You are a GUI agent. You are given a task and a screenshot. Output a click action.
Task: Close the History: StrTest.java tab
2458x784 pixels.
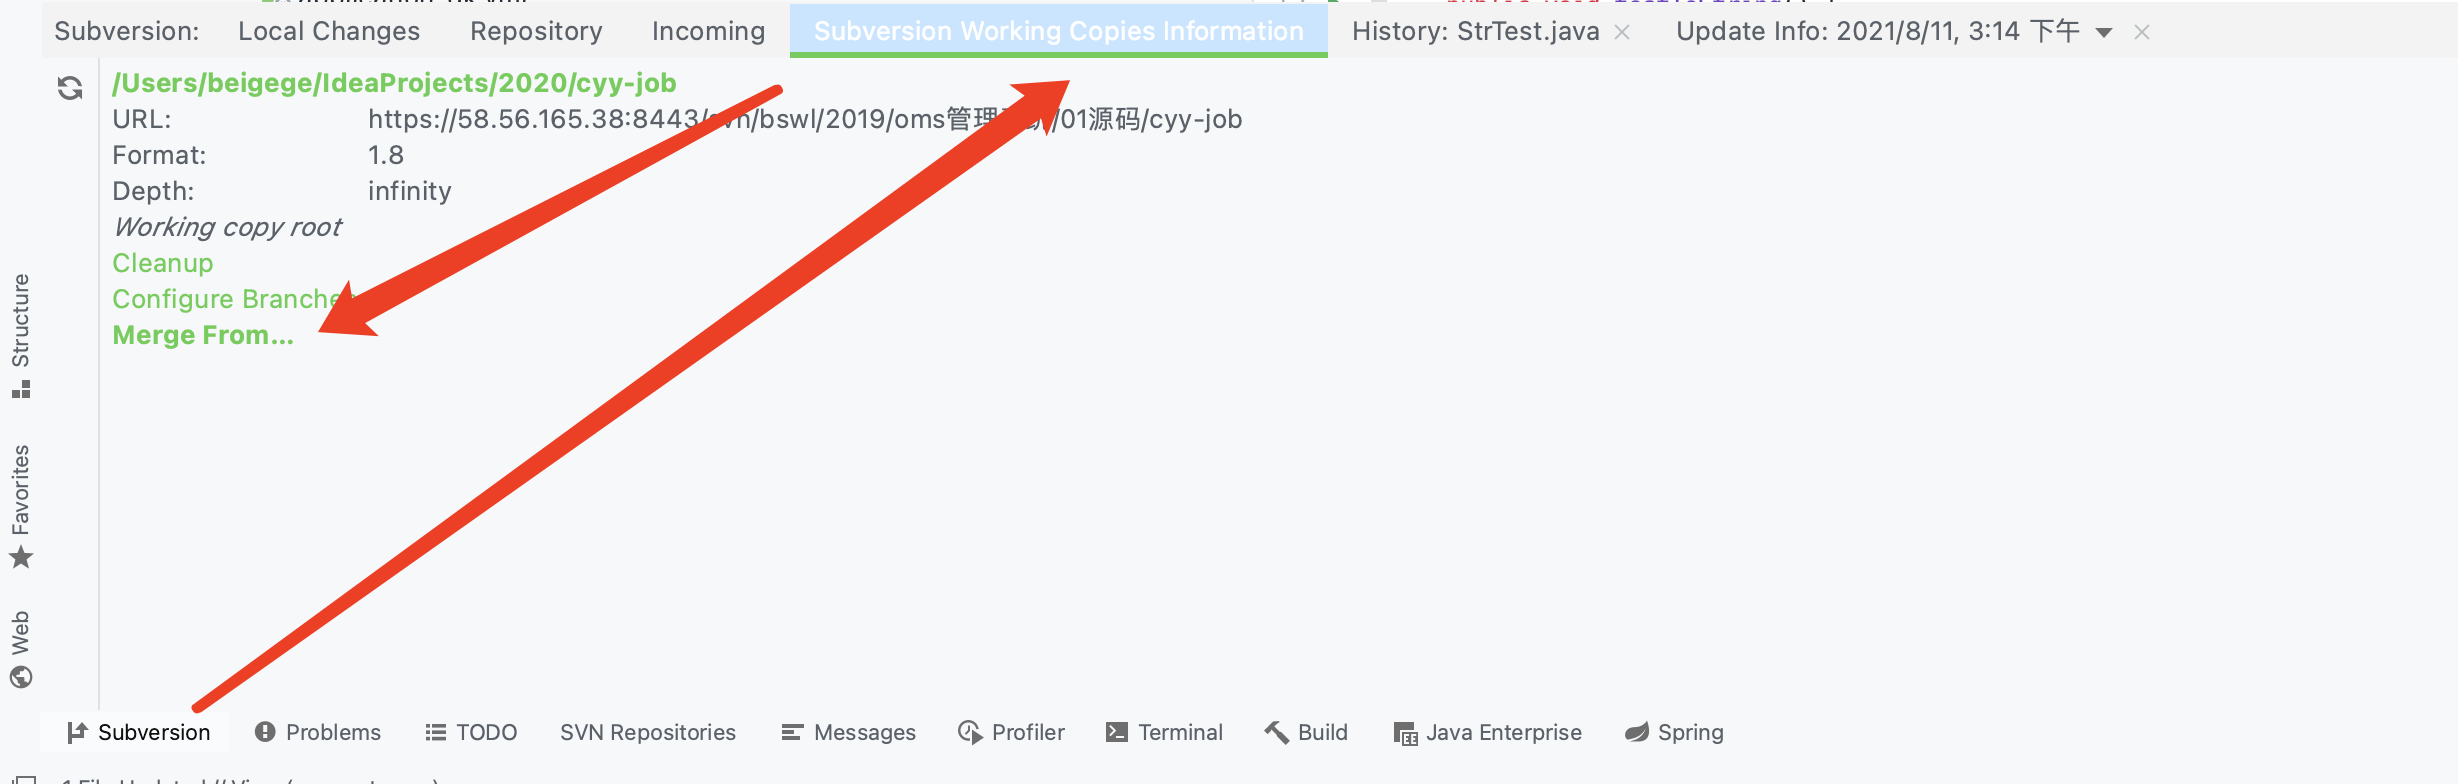point(1622,32)
